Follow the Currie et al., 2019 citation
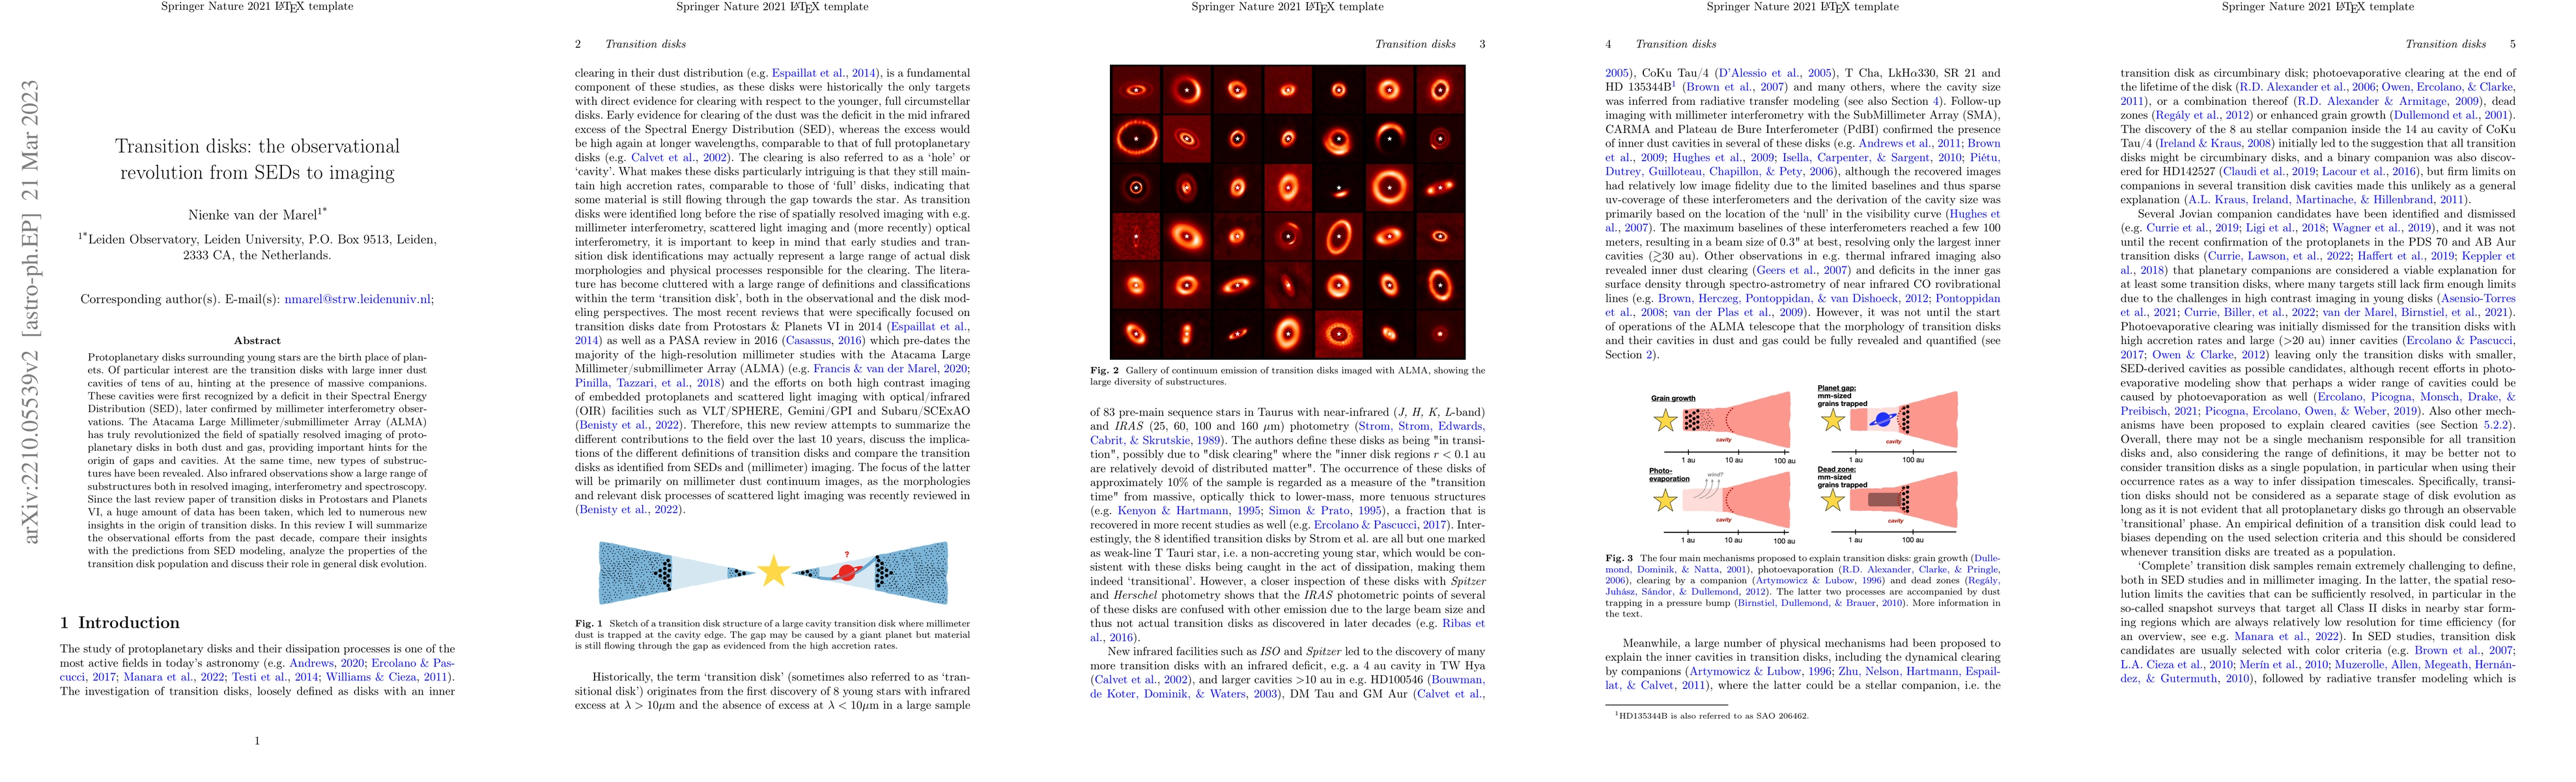Viewport: 2576px width, 782px height. pos(2192,228)
